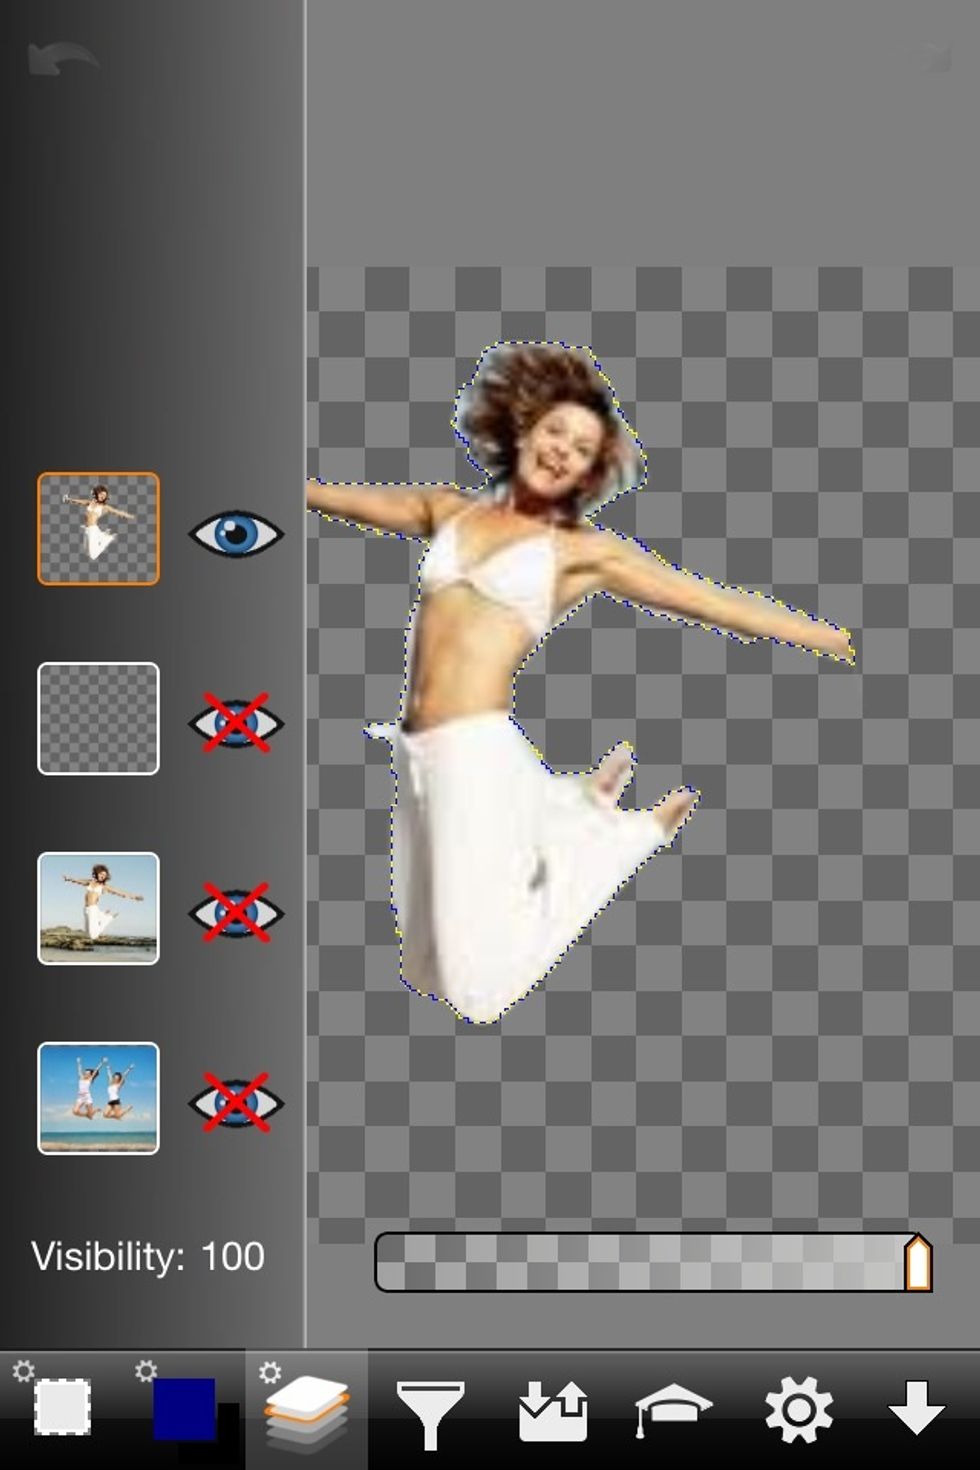This screenshot has height=1470, width=980.
Task: Tap the faded redo arrow icon
Action: [x=932, y=58]
